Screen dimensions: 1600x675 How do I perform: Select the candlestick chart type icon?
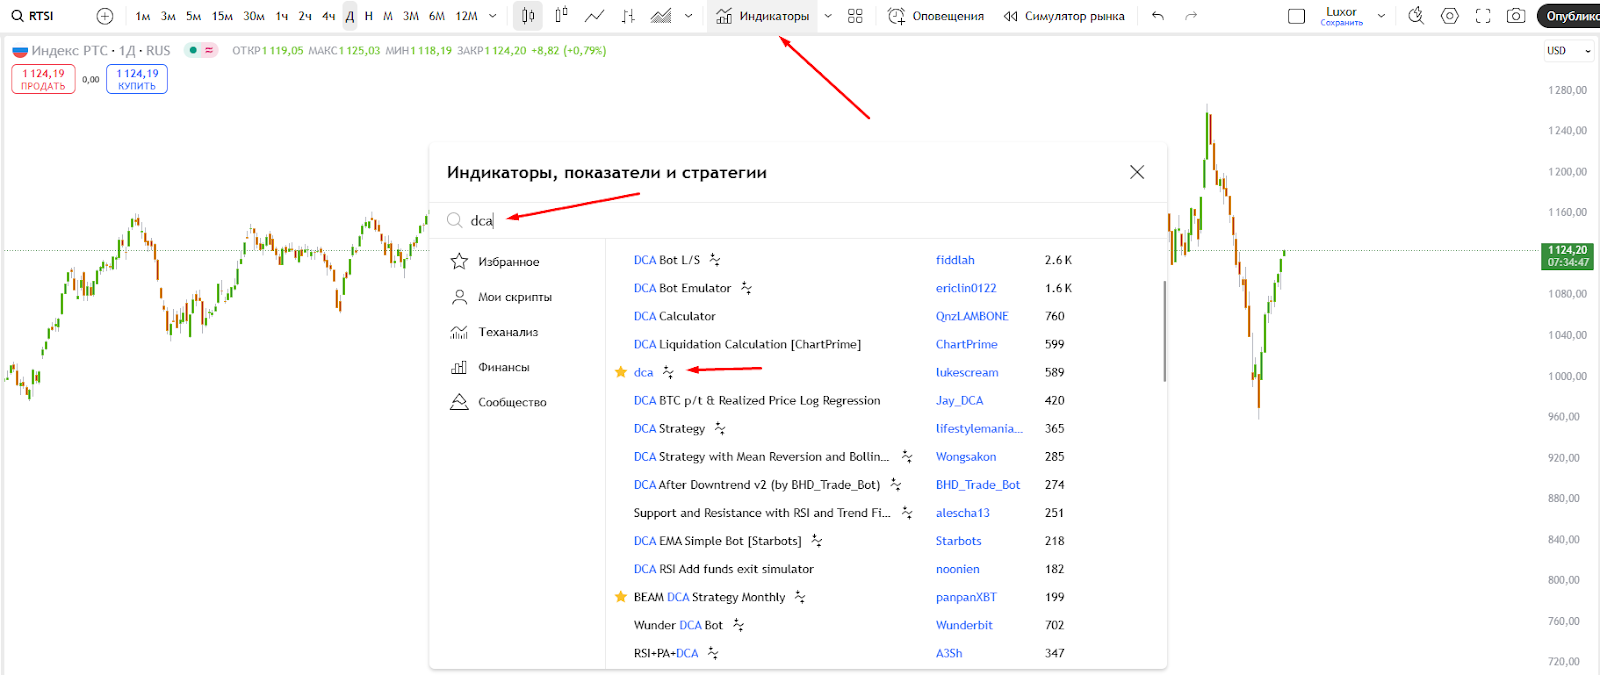pyautogui.click(x=528, y=16)
